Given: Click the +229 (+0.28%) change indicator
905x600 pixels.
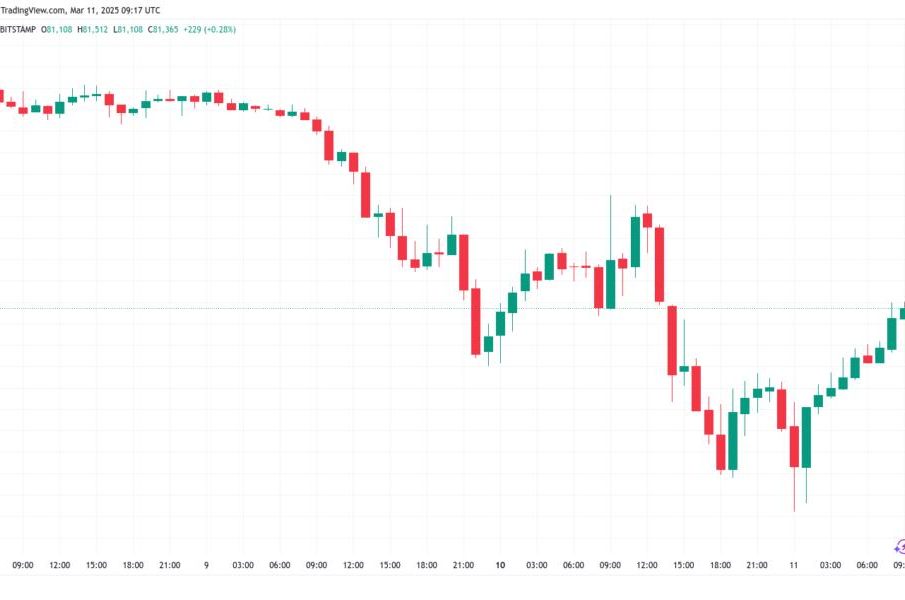Looking at the screenshot, I should point(210,29).
